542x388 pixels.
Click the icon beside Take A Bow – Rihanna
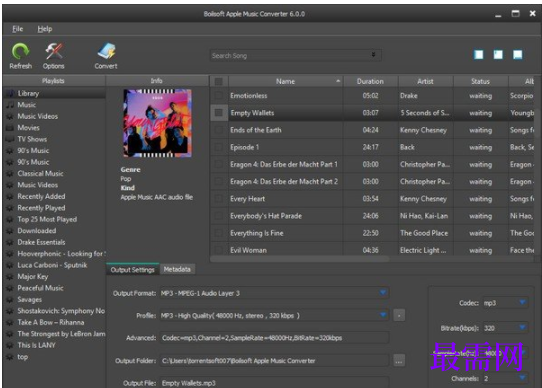(10, 322)
